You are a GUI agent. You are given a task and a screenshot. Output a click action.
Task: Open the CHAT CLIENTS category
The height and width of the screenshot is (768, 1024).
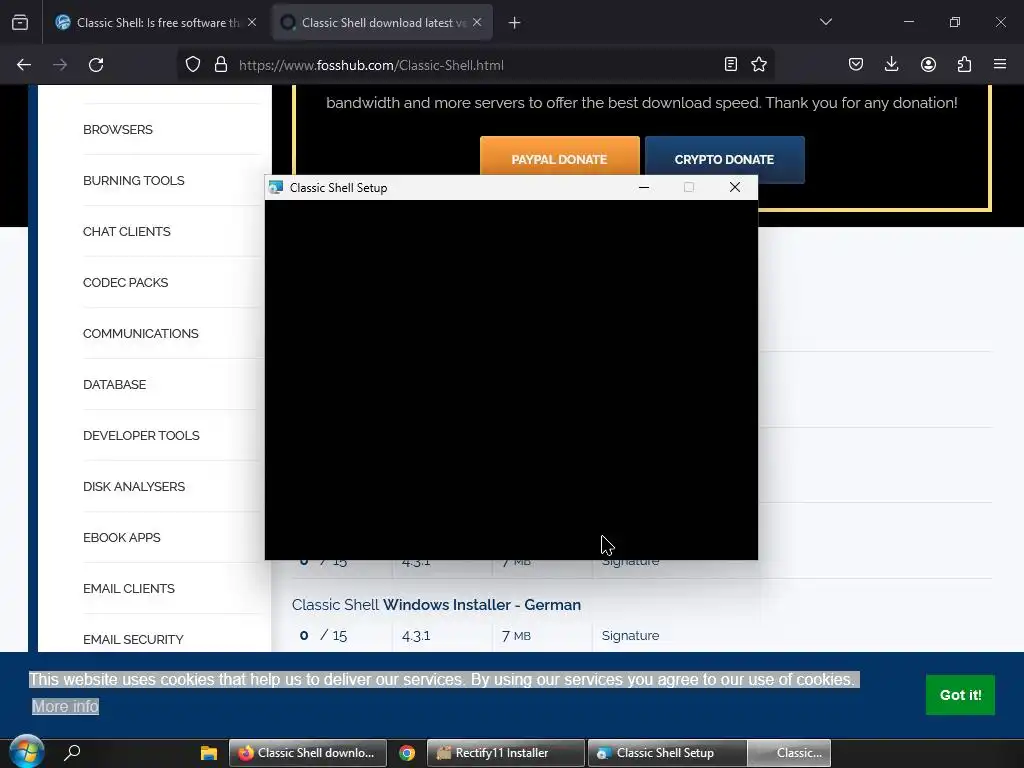(x=127, y=231)
